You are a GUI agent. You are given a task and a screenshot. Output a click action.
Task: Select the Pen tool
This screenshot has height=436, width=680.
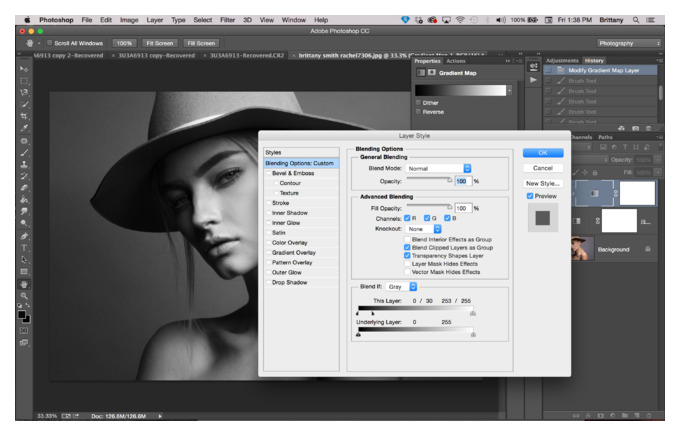point(24,236)
